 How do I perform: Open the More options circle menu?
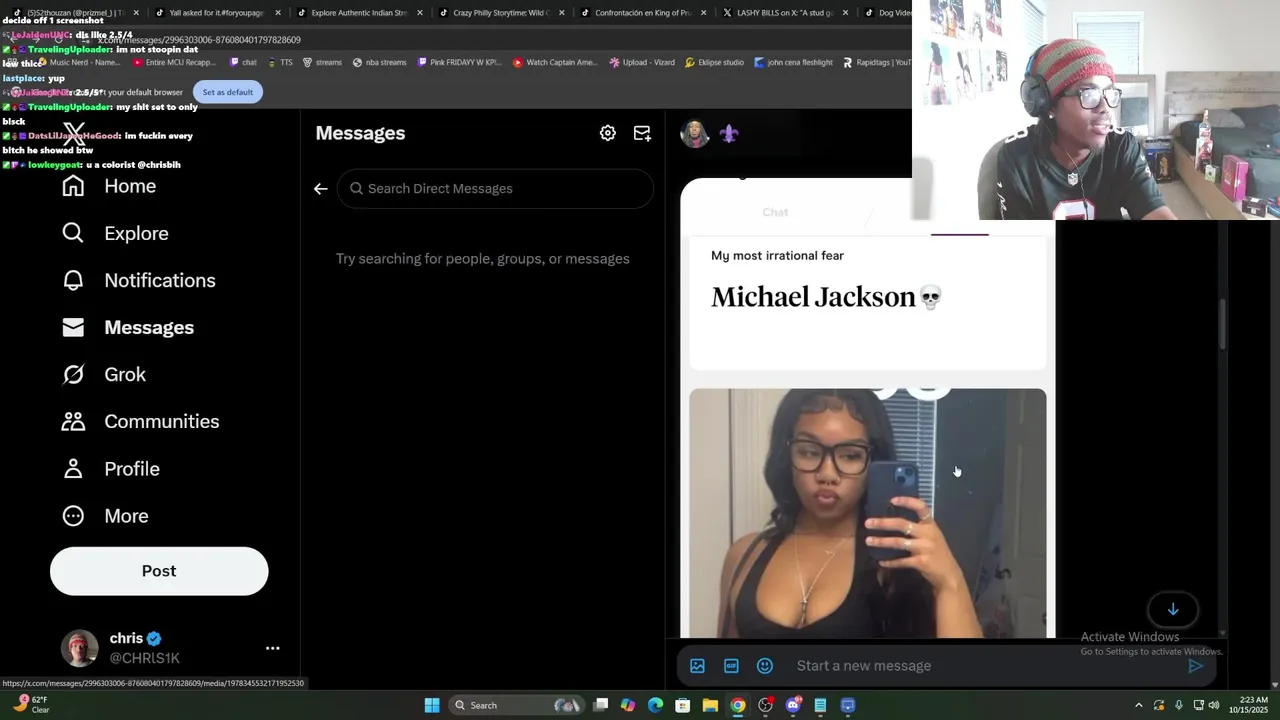(x=73, y=516)
